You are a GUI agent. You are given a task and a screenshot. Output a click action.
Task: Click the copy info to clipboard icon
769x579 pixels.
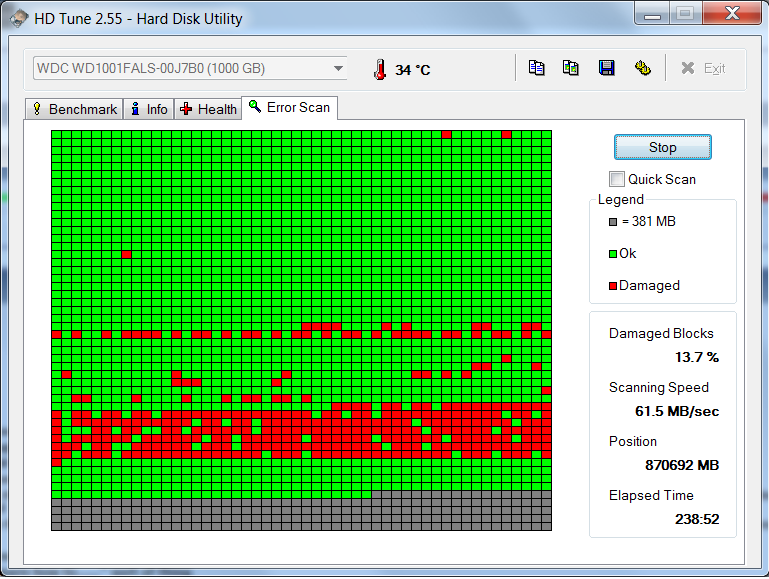point(537,68)
